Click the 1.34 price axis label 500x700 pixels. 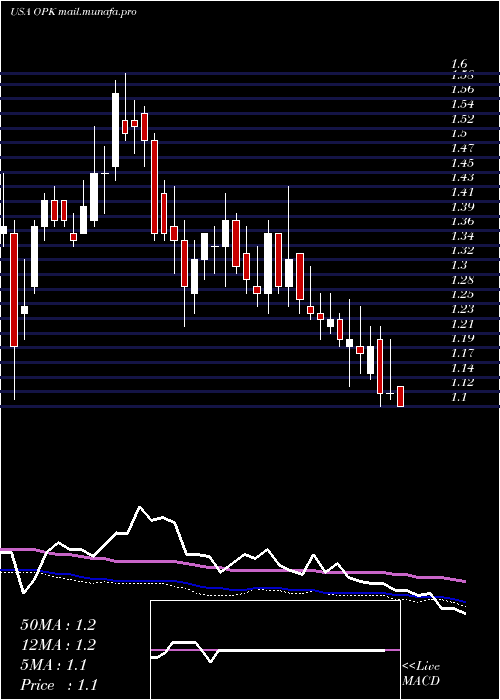(x=462, y=236)
